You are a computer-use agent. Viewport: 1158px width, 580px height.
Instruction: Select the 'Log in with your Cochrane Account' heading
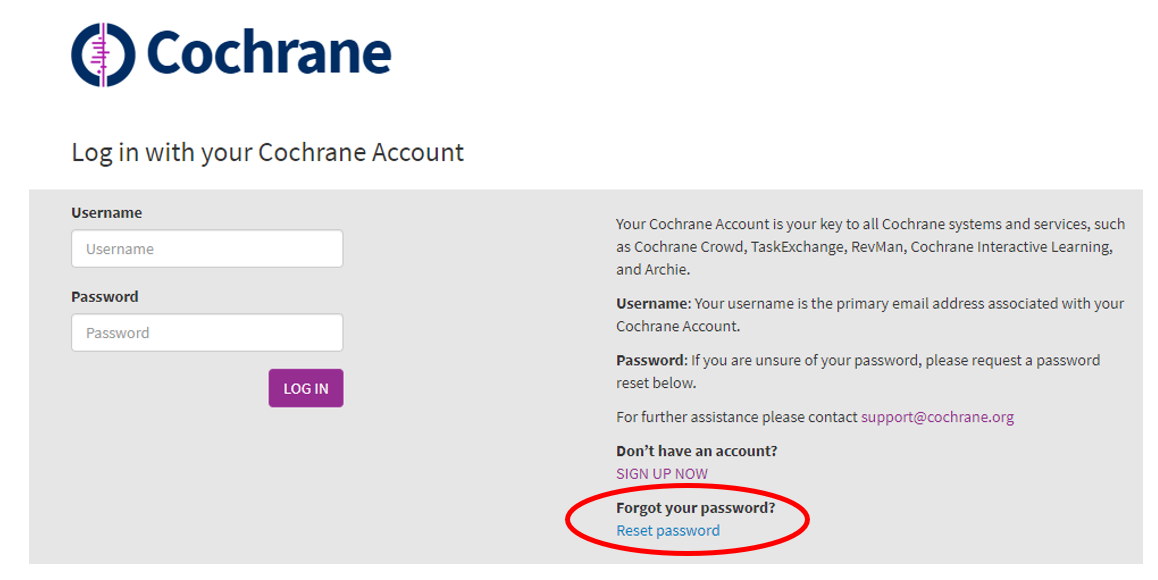(x=267, y=152)
